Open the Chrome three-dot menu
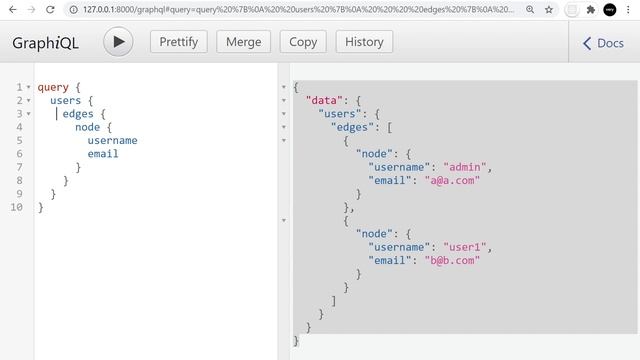Screen dimensions: 640x360 pos(628,9)
